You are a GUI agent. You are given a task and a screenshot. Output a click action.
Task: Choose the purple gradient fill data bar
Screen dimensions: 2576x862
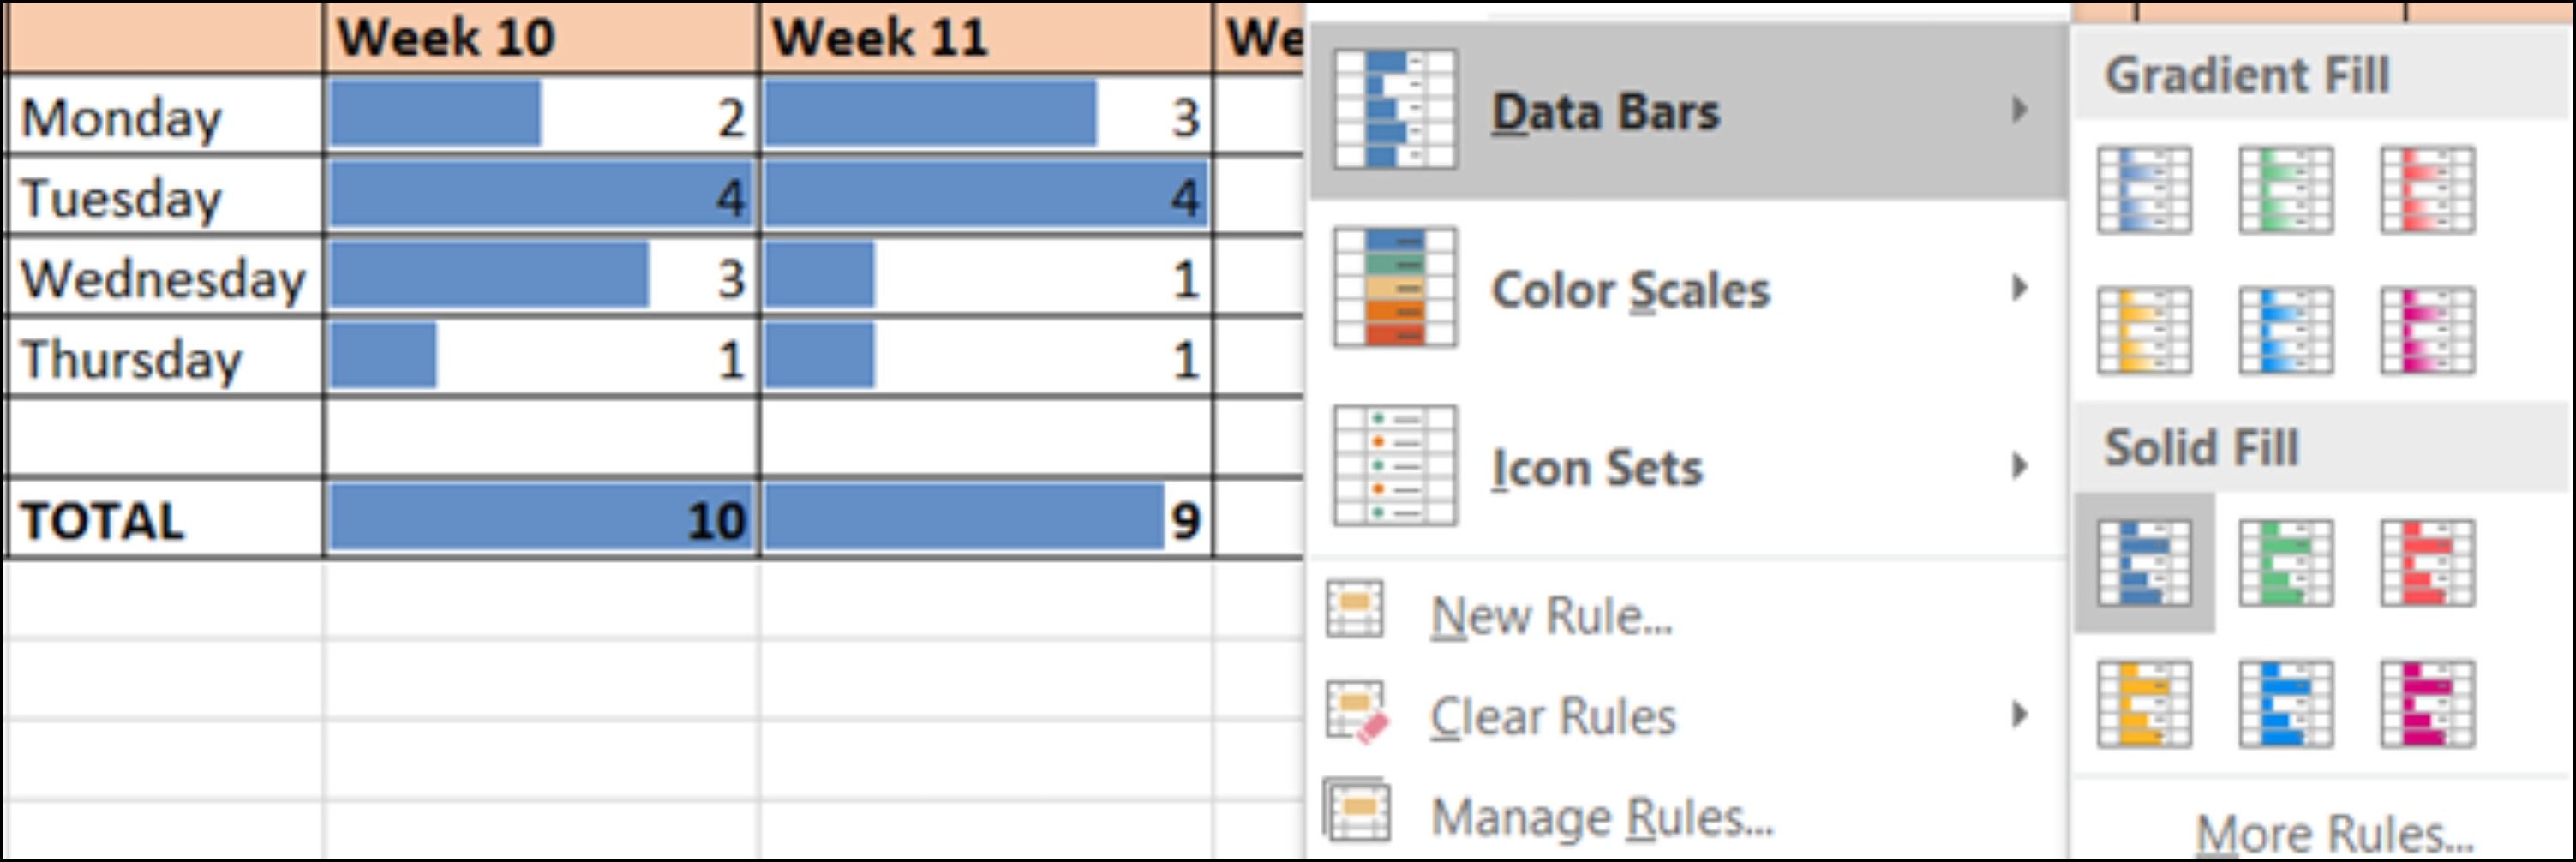tap(2428, 330)
